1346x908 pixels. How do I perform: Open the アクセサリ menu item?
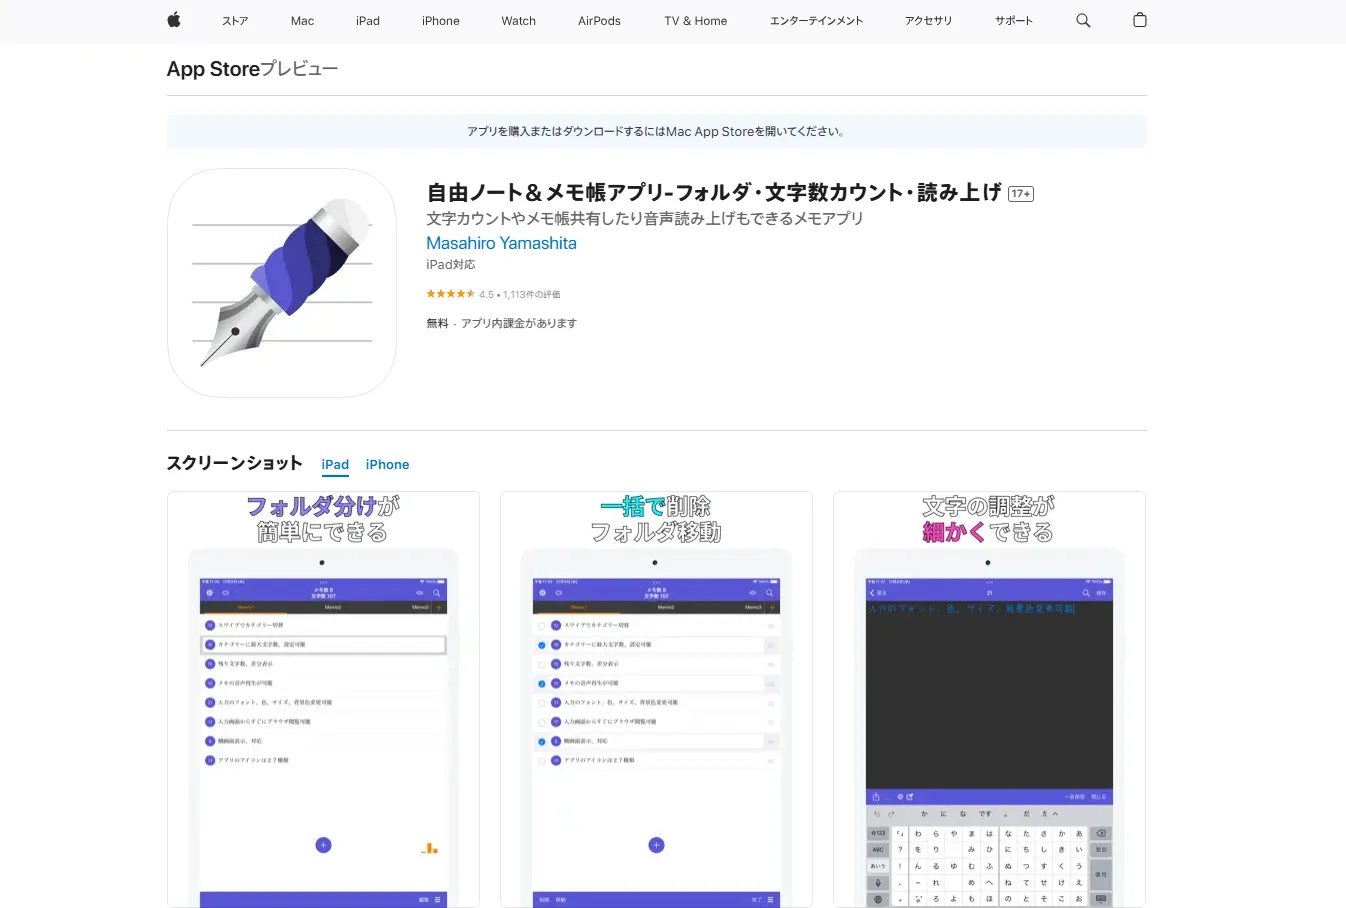click(928, 20)
